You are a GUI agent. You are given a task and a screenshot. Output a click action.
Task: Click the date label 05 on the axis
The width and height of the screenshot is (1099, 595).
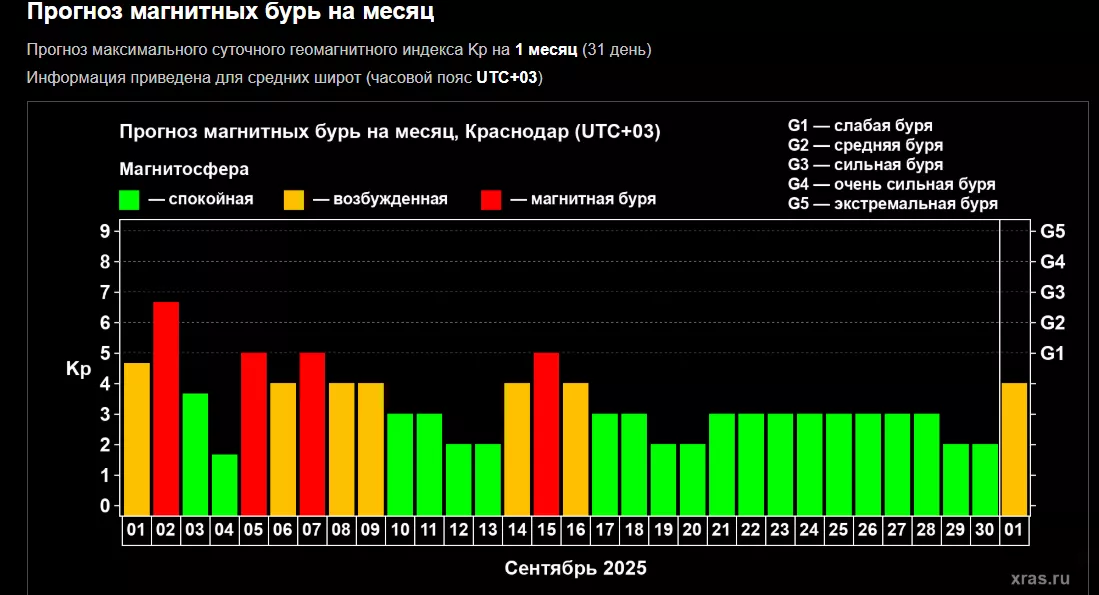[254, 529]
